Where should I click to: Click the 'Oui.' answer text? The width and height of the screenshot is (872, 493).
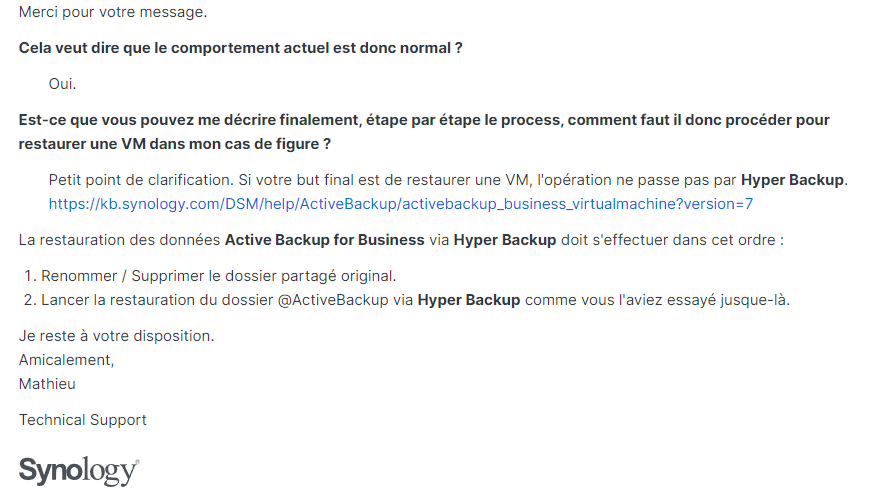pyautogui.click(x=62, y=84)
